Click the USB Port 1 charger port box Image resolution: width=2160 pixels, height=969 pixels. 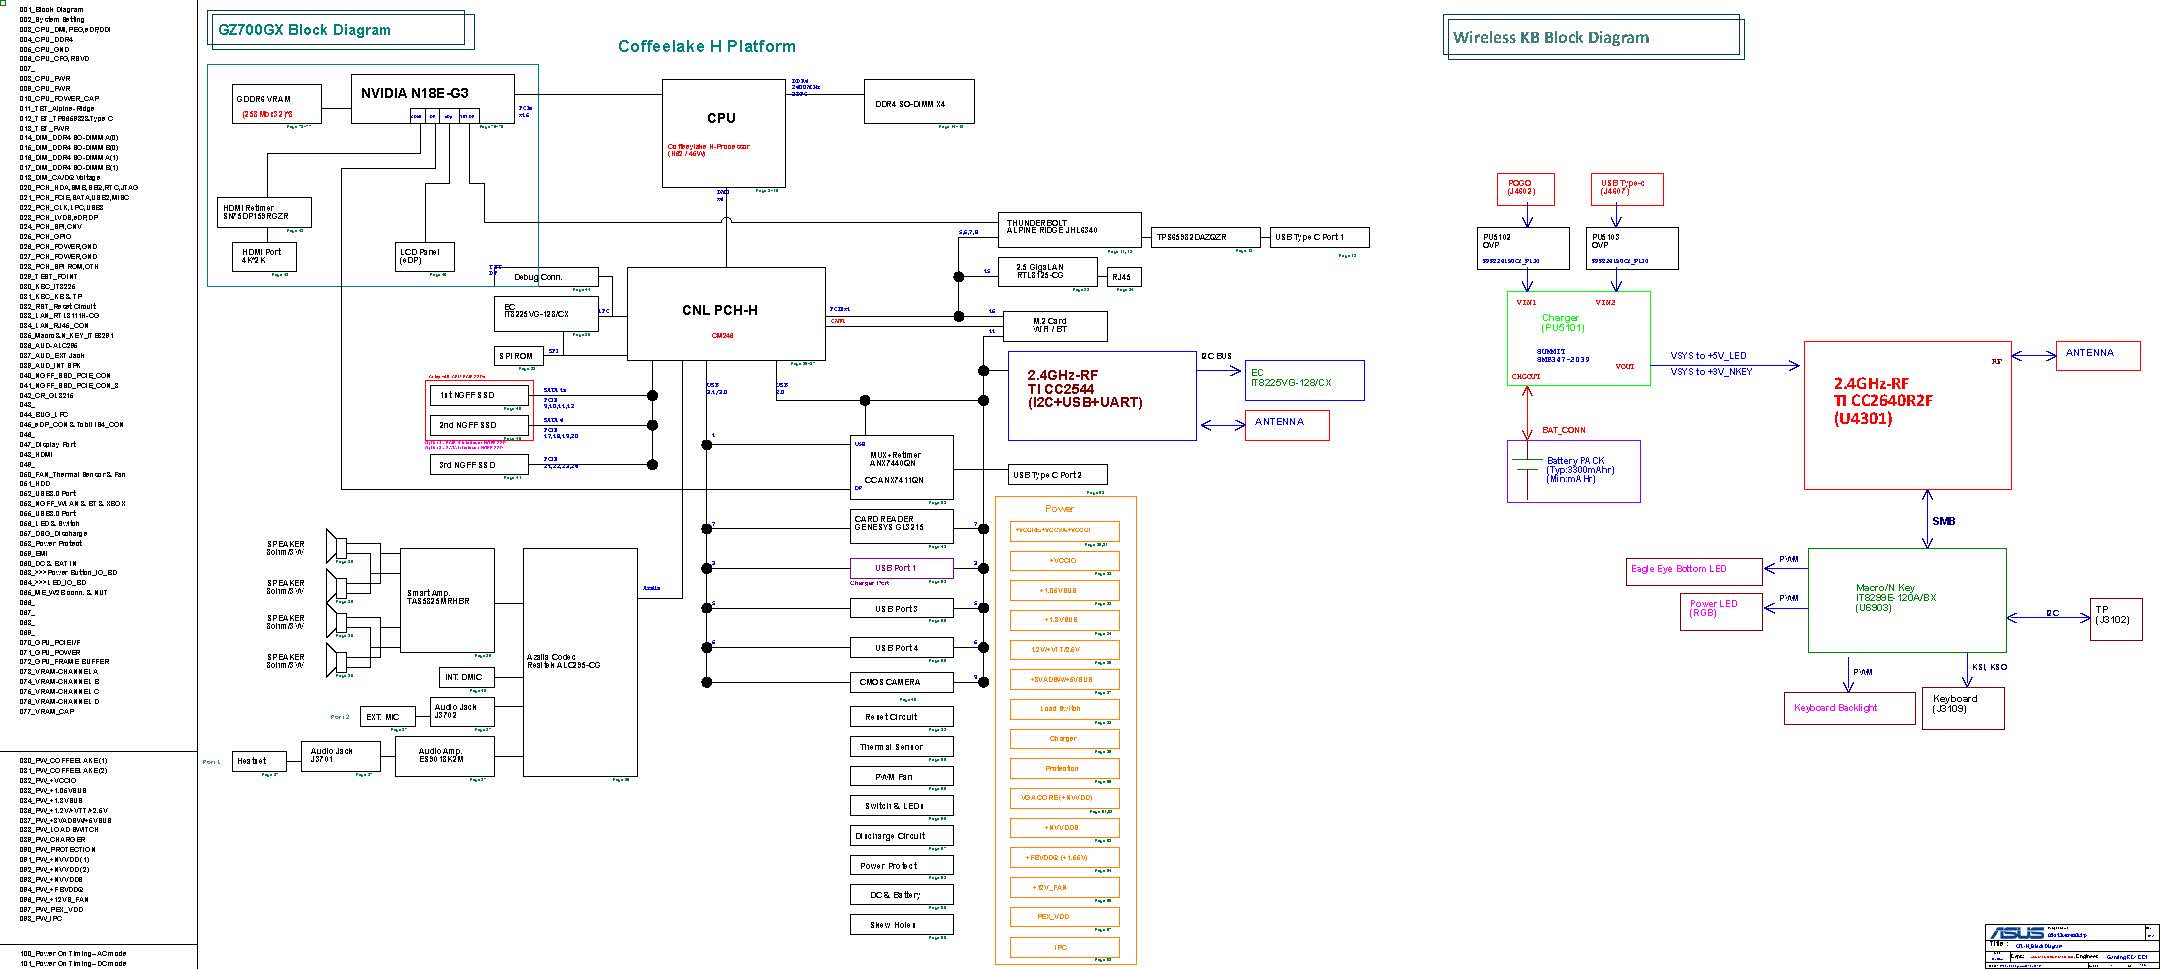point(900,568)
